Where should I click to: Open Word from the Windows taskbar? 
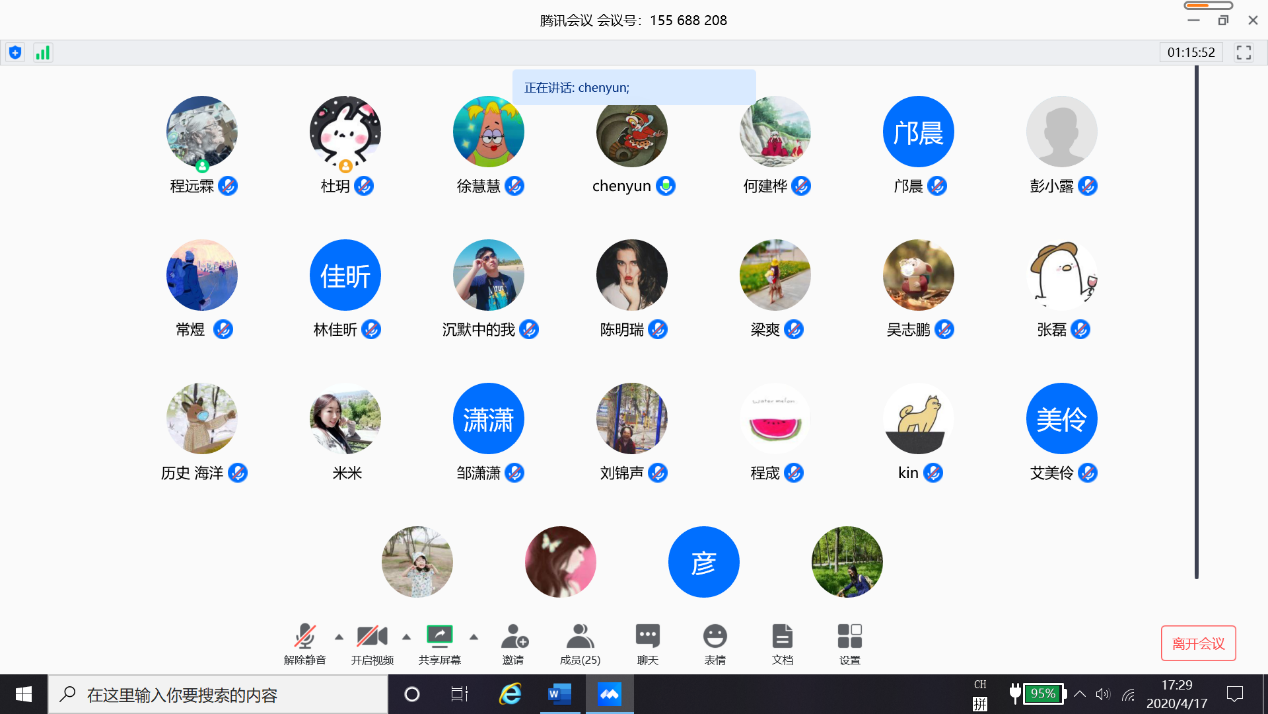pyautogui.click(x=560, y=694)
